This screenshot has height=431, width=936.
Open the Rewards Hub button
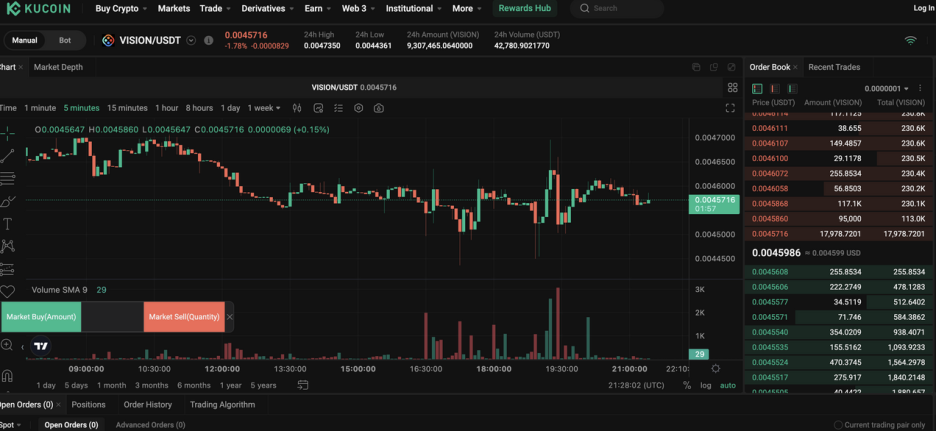525,8
